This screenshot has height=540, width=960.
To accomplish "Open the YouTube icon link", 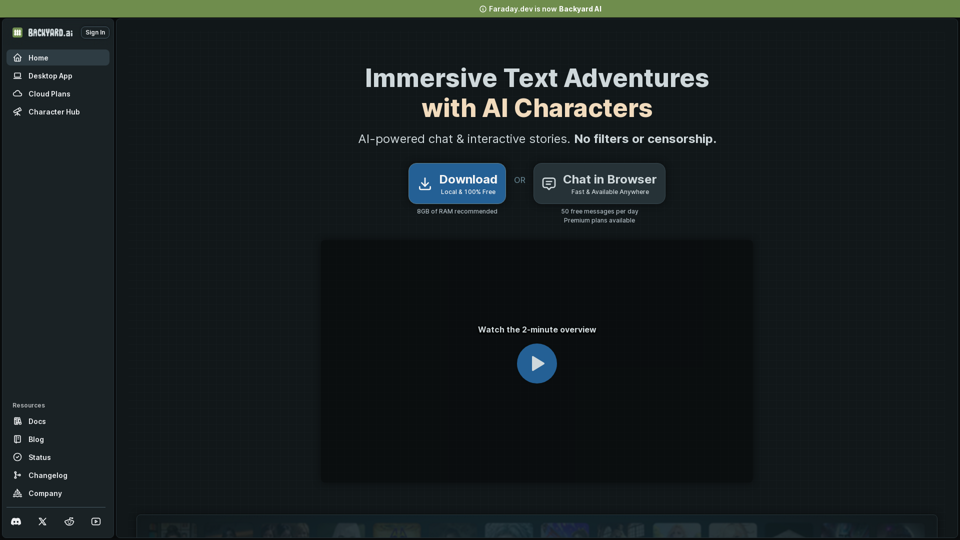I will point(96,522).
